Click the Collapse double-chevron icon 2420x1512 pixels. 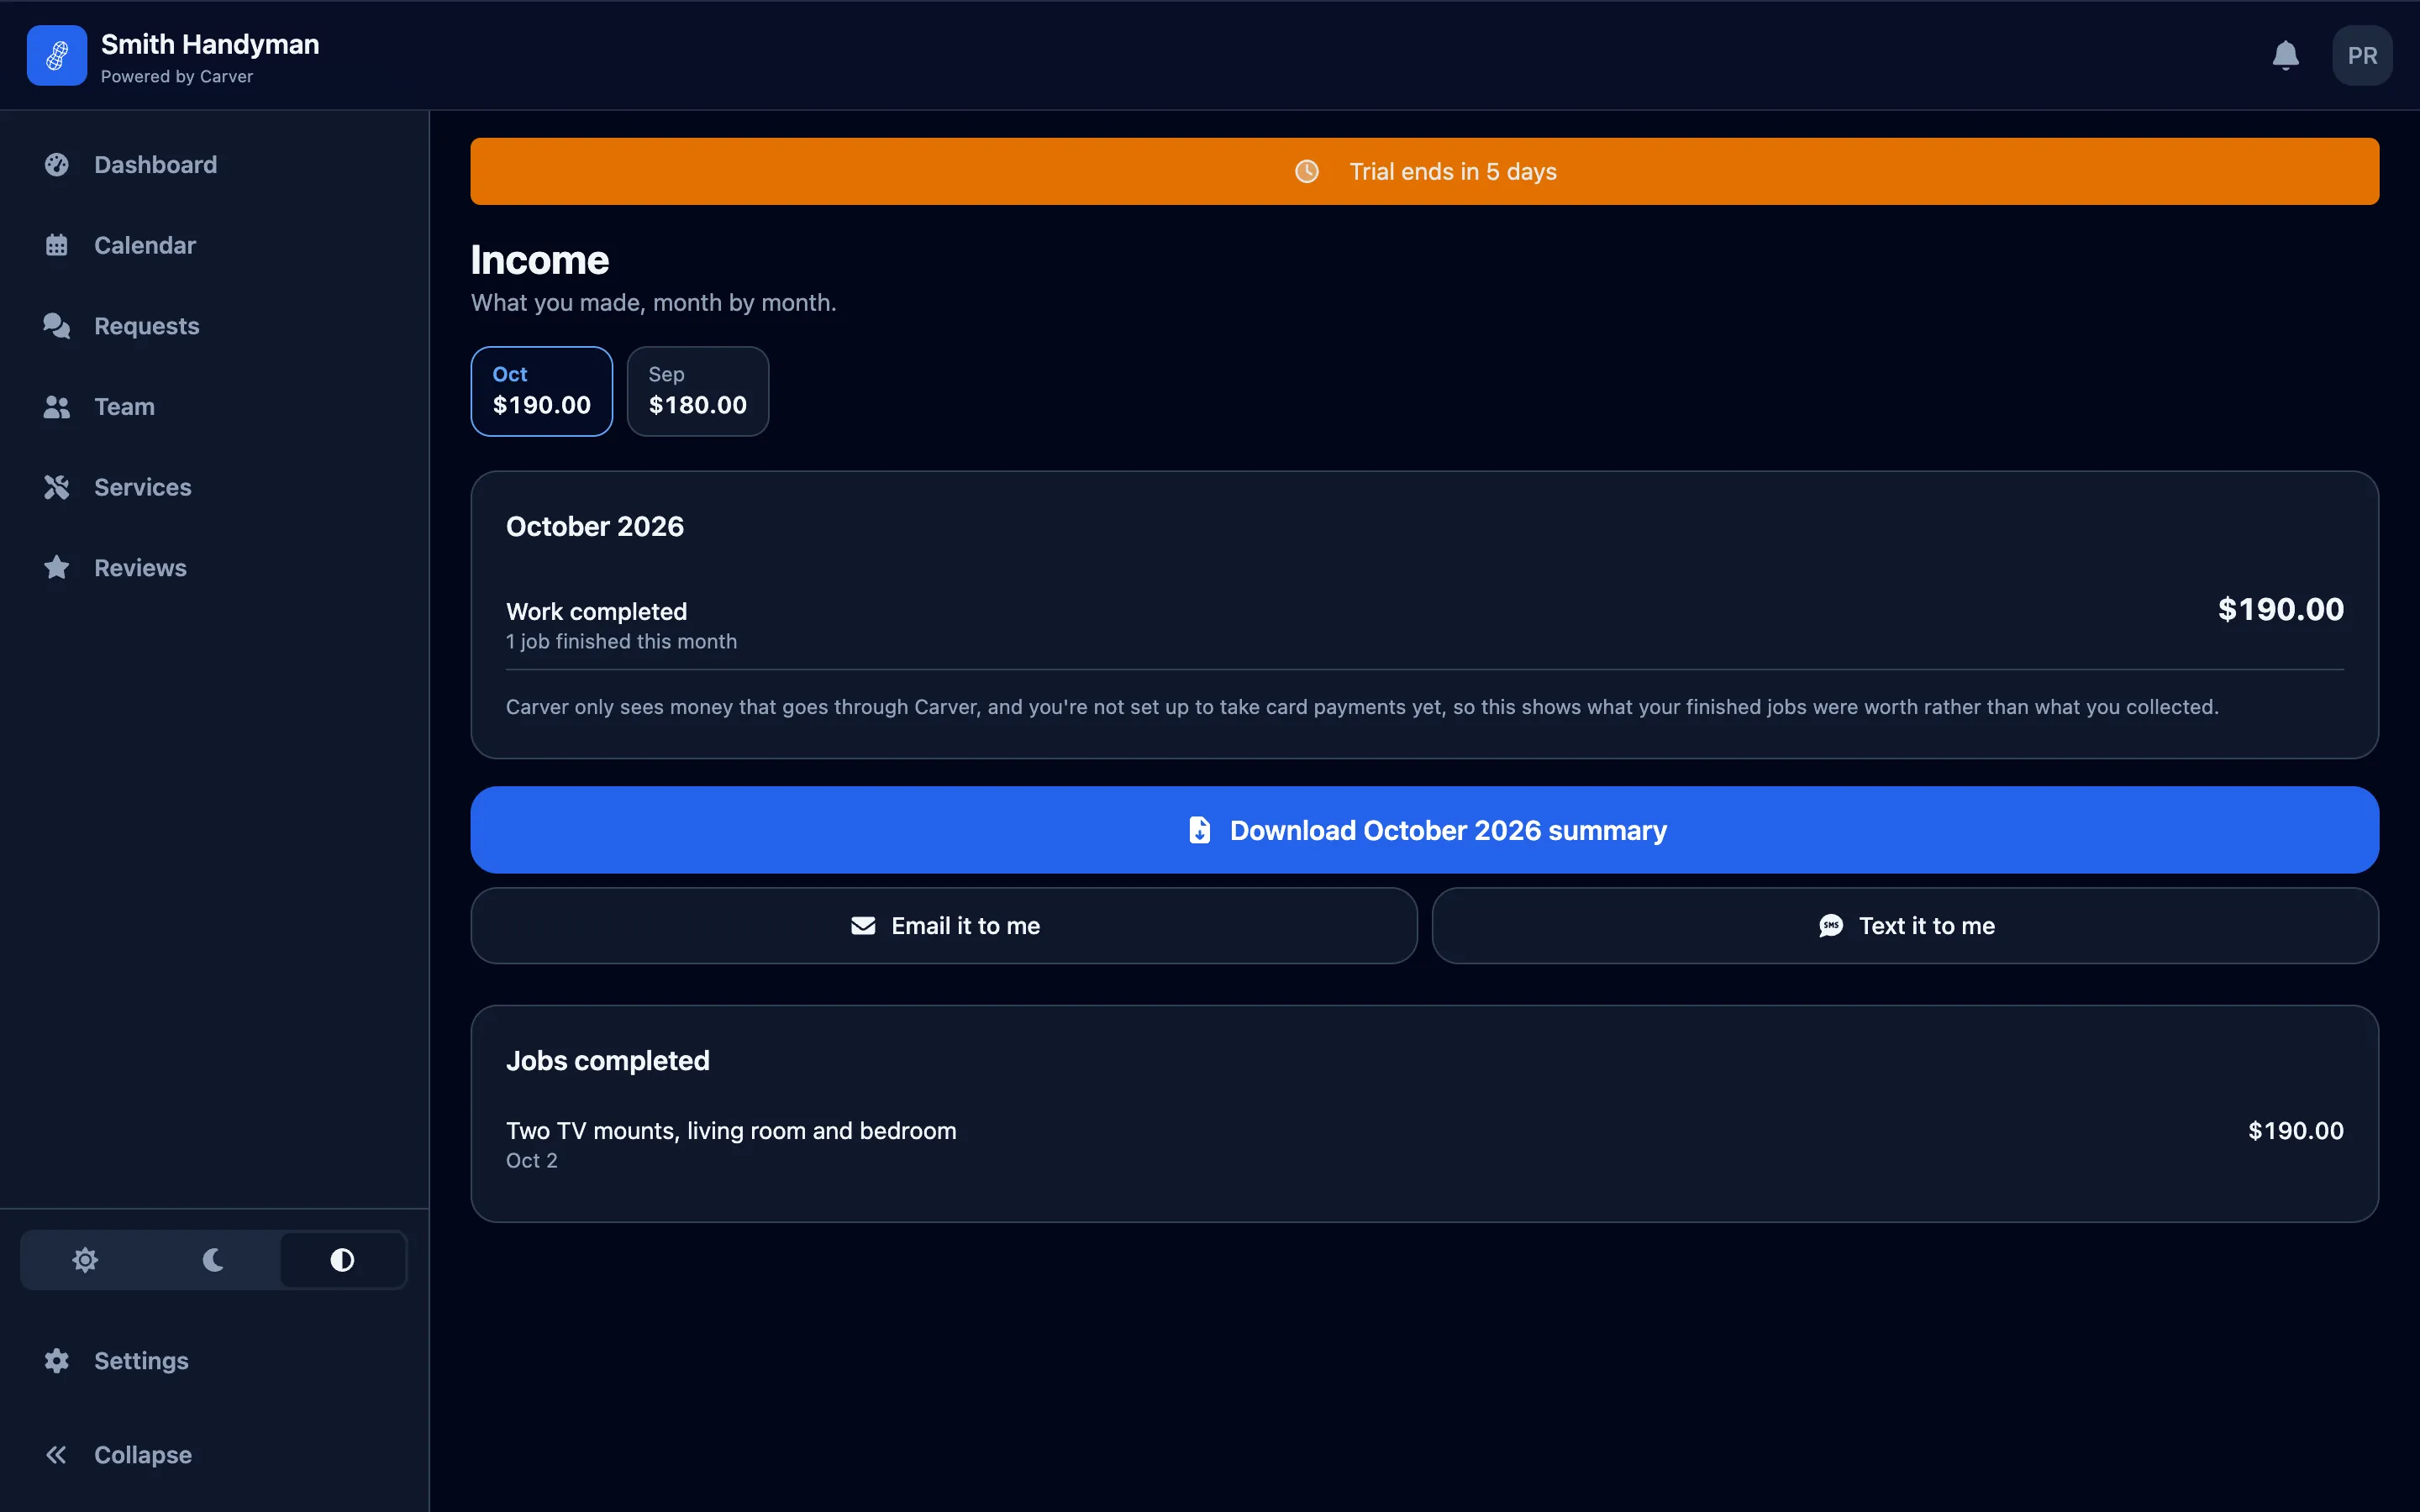click(57, 1455)
